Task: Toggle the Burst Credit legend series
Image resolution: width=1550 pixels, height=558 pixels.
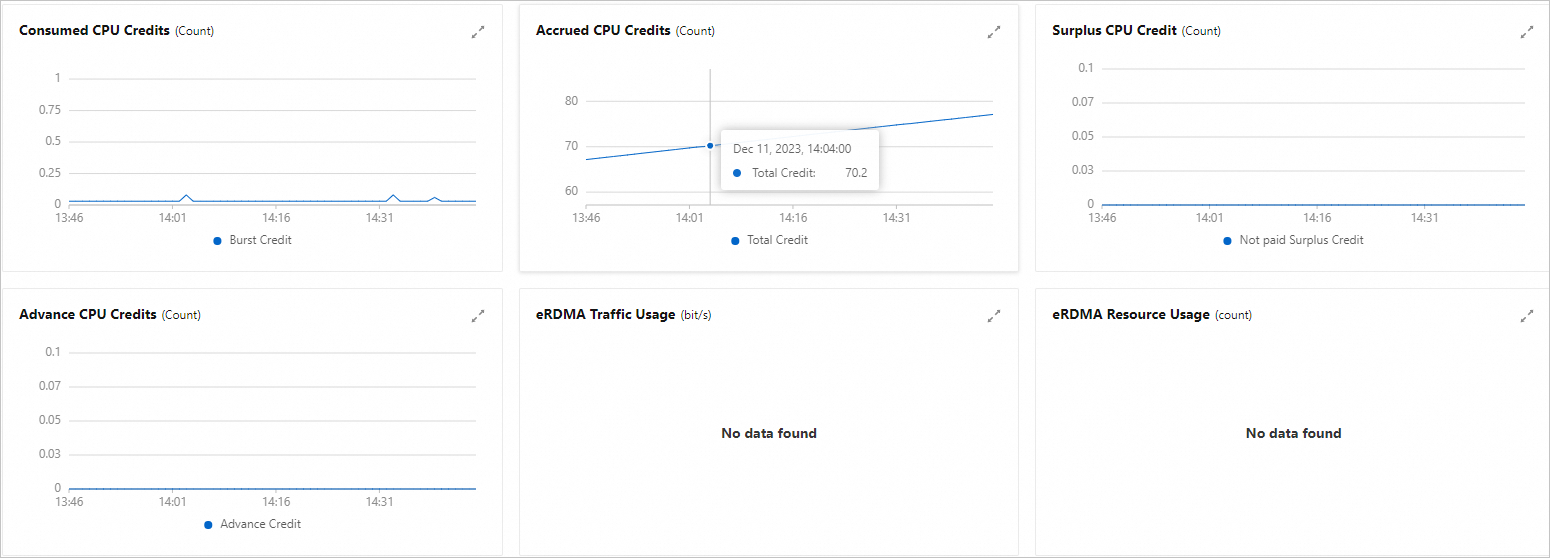Action: point(253,240)
